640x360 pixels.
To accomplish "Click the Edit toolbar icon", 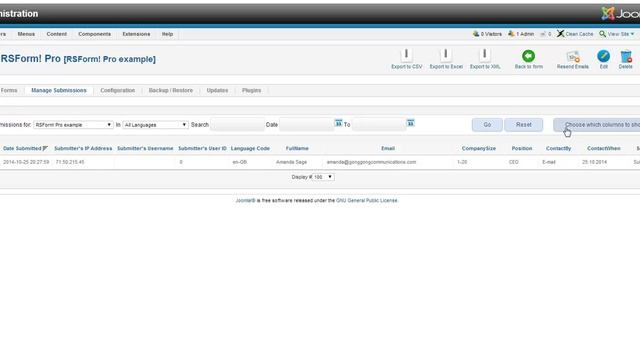I will [603, 56].
